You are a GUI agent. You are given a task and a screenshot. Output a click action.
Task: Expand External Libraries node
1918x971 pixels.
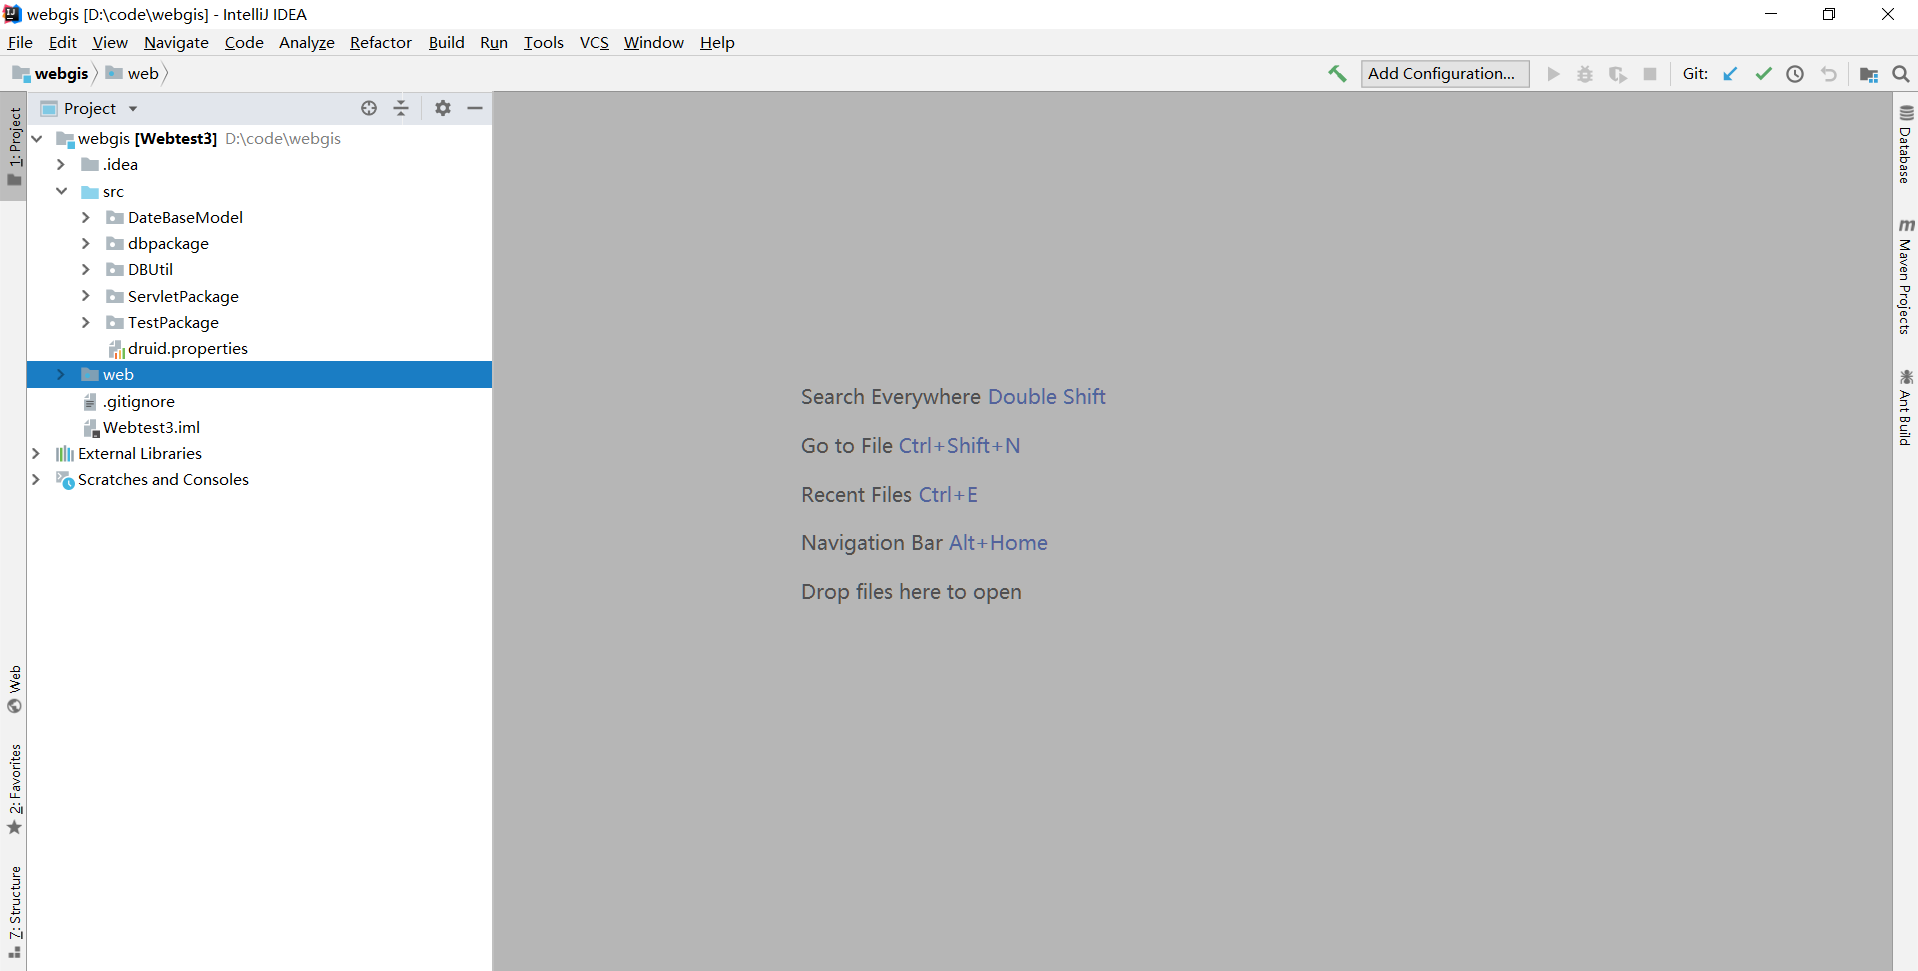click(x=37, y=454)
